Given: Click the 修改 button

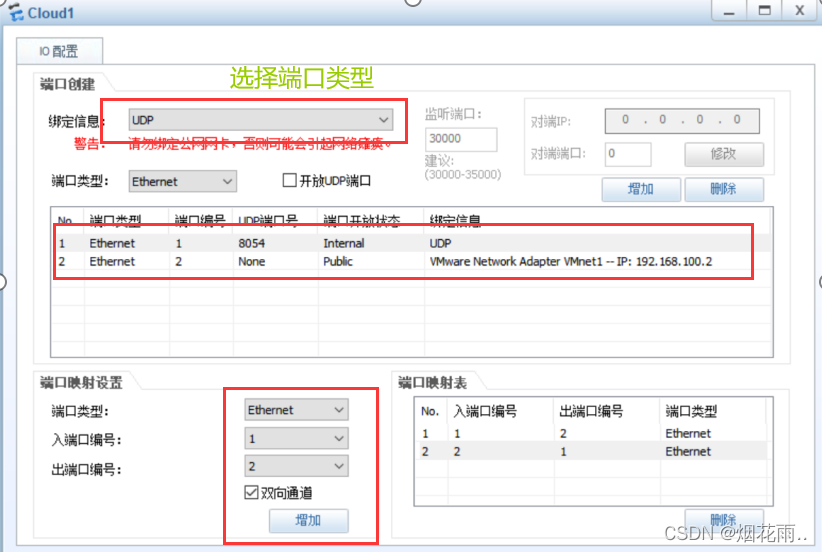Looking at the screenshot, I should (723, 154).
